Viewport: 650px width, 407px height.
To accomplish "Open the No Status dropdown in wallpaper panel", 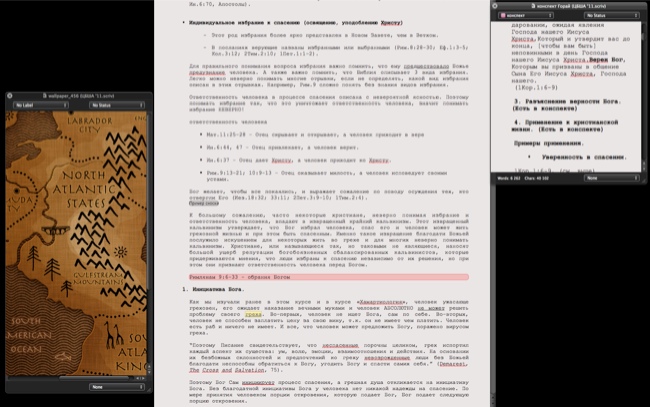I will tap(116, 105).
